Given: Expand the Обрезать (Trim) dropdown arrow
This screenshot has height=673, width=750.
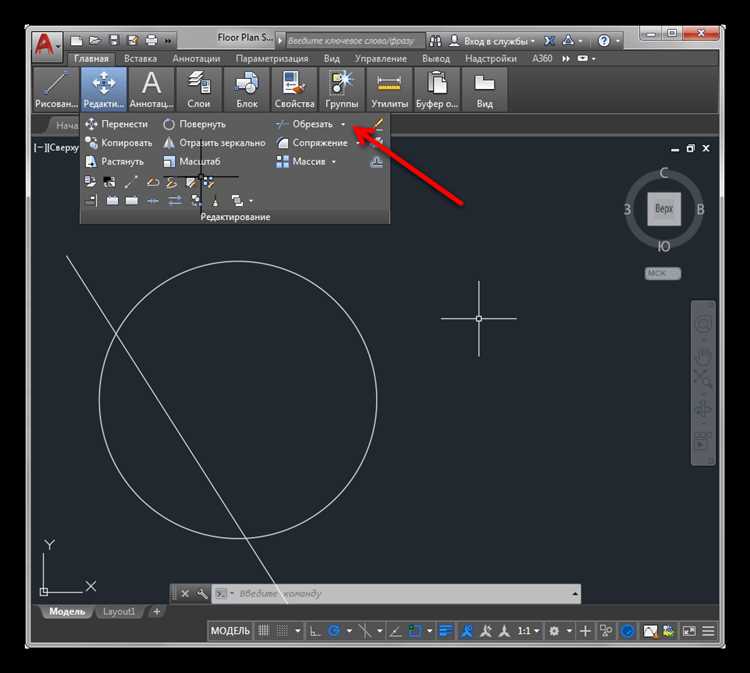Looking at the screenshot, I should point(343,125).
